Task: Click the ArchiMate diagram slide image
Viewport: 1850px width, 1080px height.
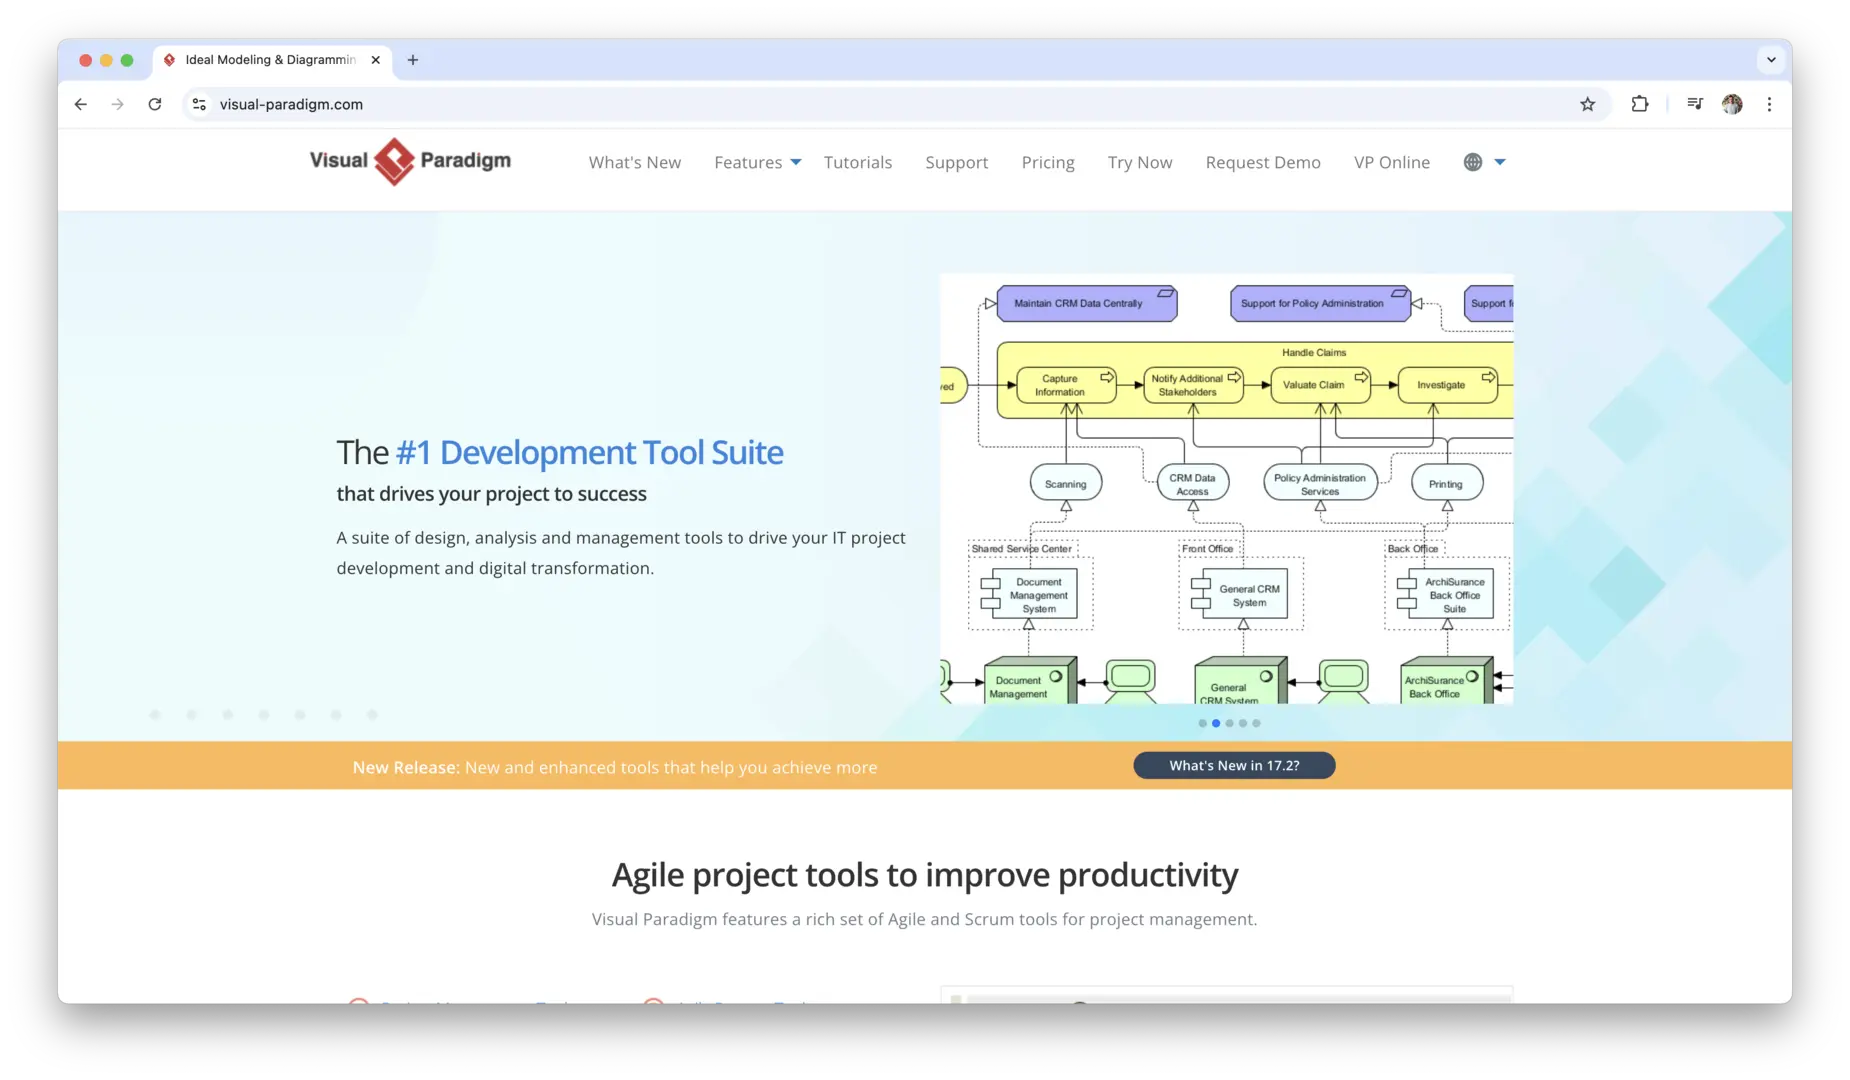Action: pos(1227,489)
